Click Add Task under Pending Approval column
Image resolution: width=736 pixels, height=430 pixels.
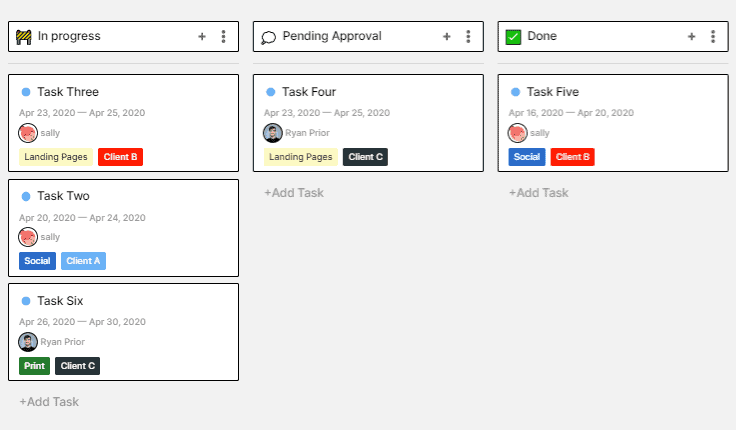pyautogui.click(x=294, y=193)
